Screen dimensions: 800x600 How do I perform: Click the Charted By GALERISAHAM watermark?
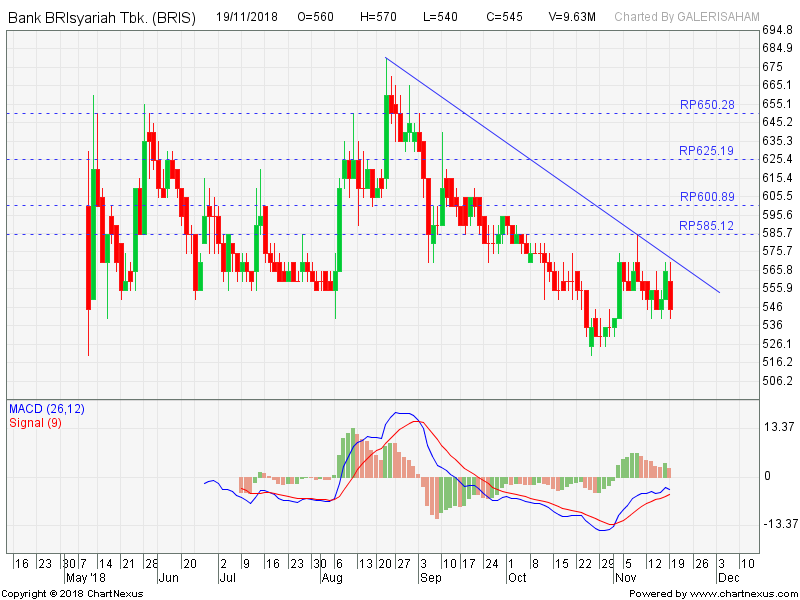[686, 17]
